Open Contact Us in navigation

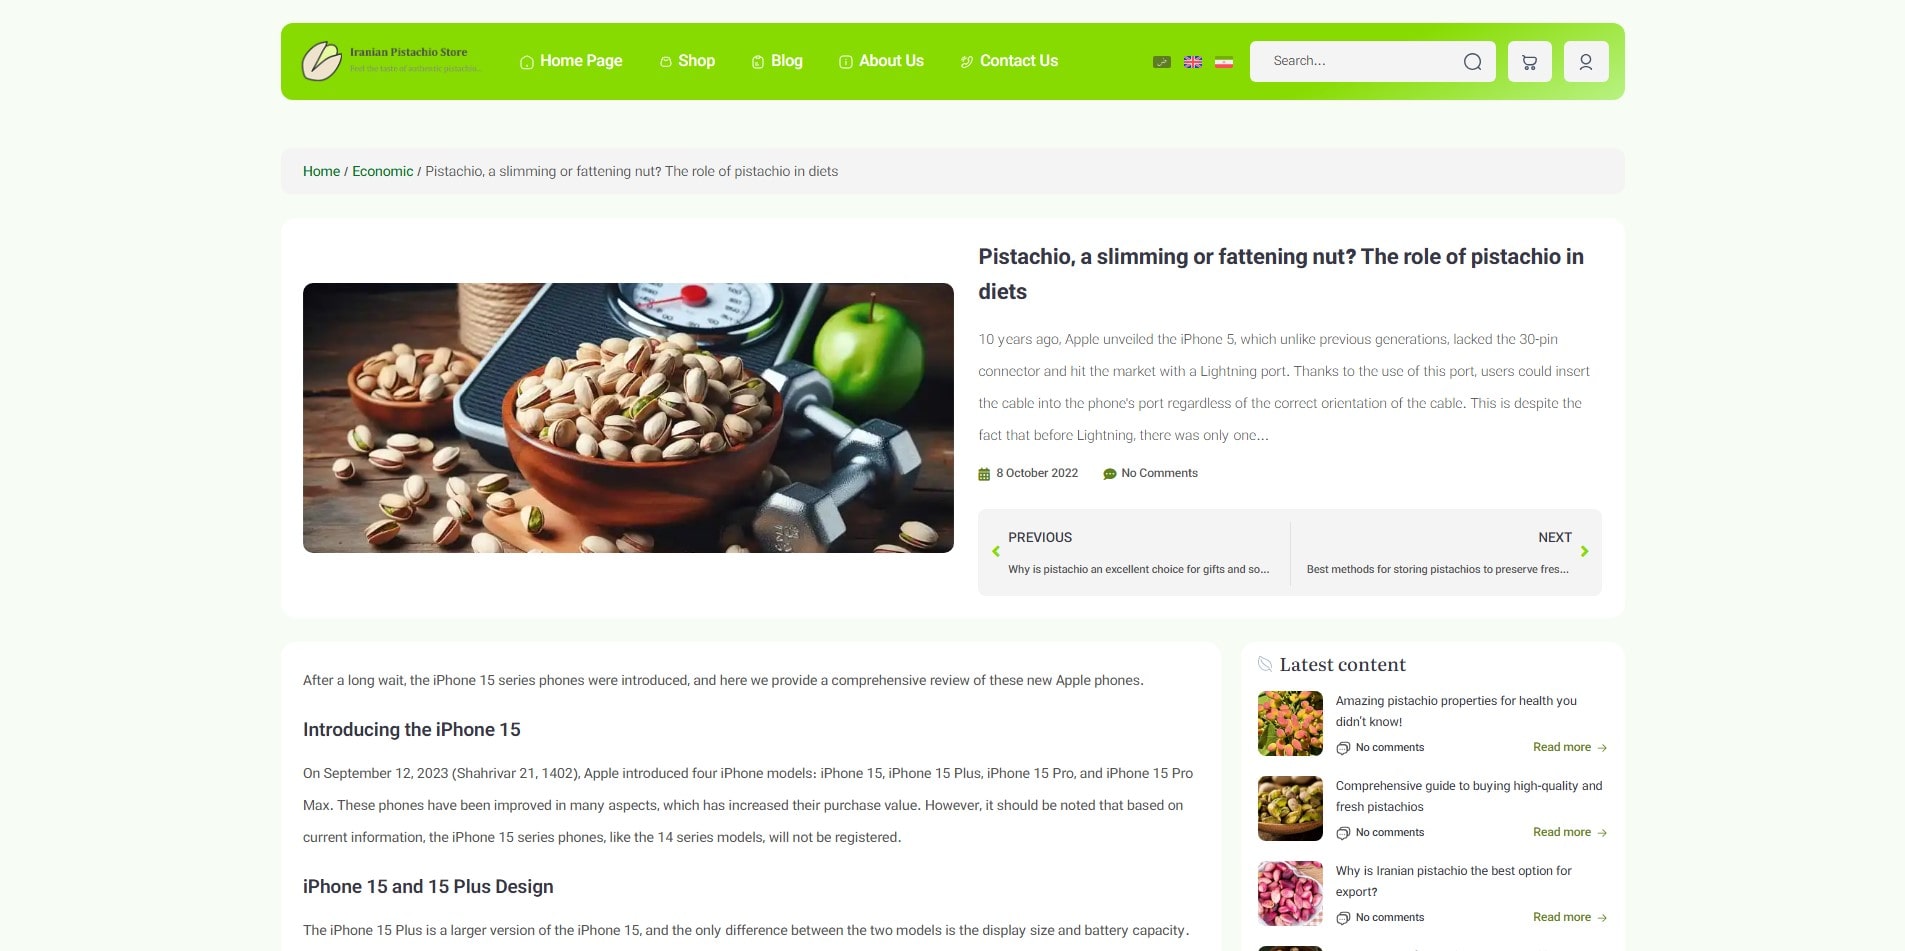point(1009,61)
